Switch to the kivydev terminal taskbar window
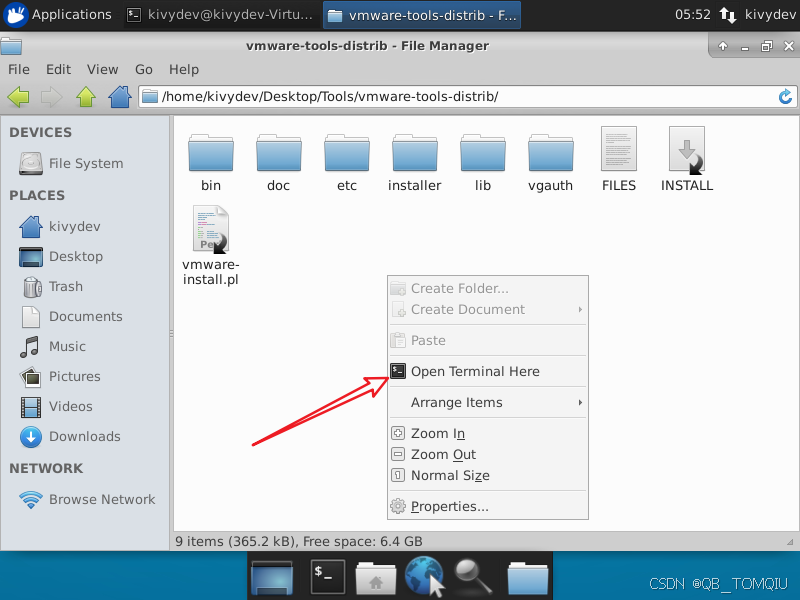800x600 pixels. 220,15
